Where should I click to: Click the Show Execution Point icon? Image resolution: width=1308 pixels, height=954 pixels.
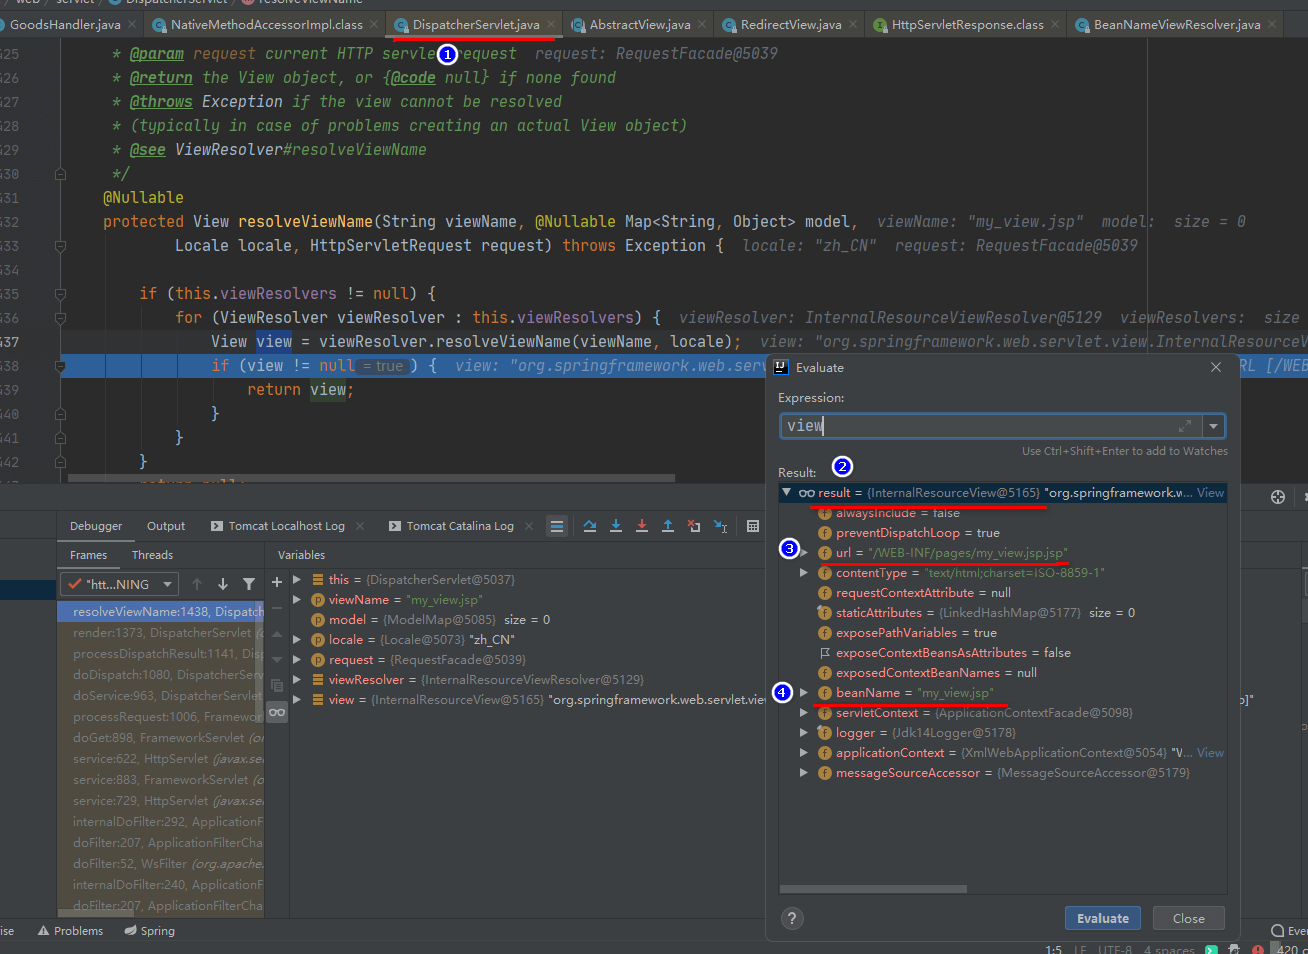[x=558, y=526]
